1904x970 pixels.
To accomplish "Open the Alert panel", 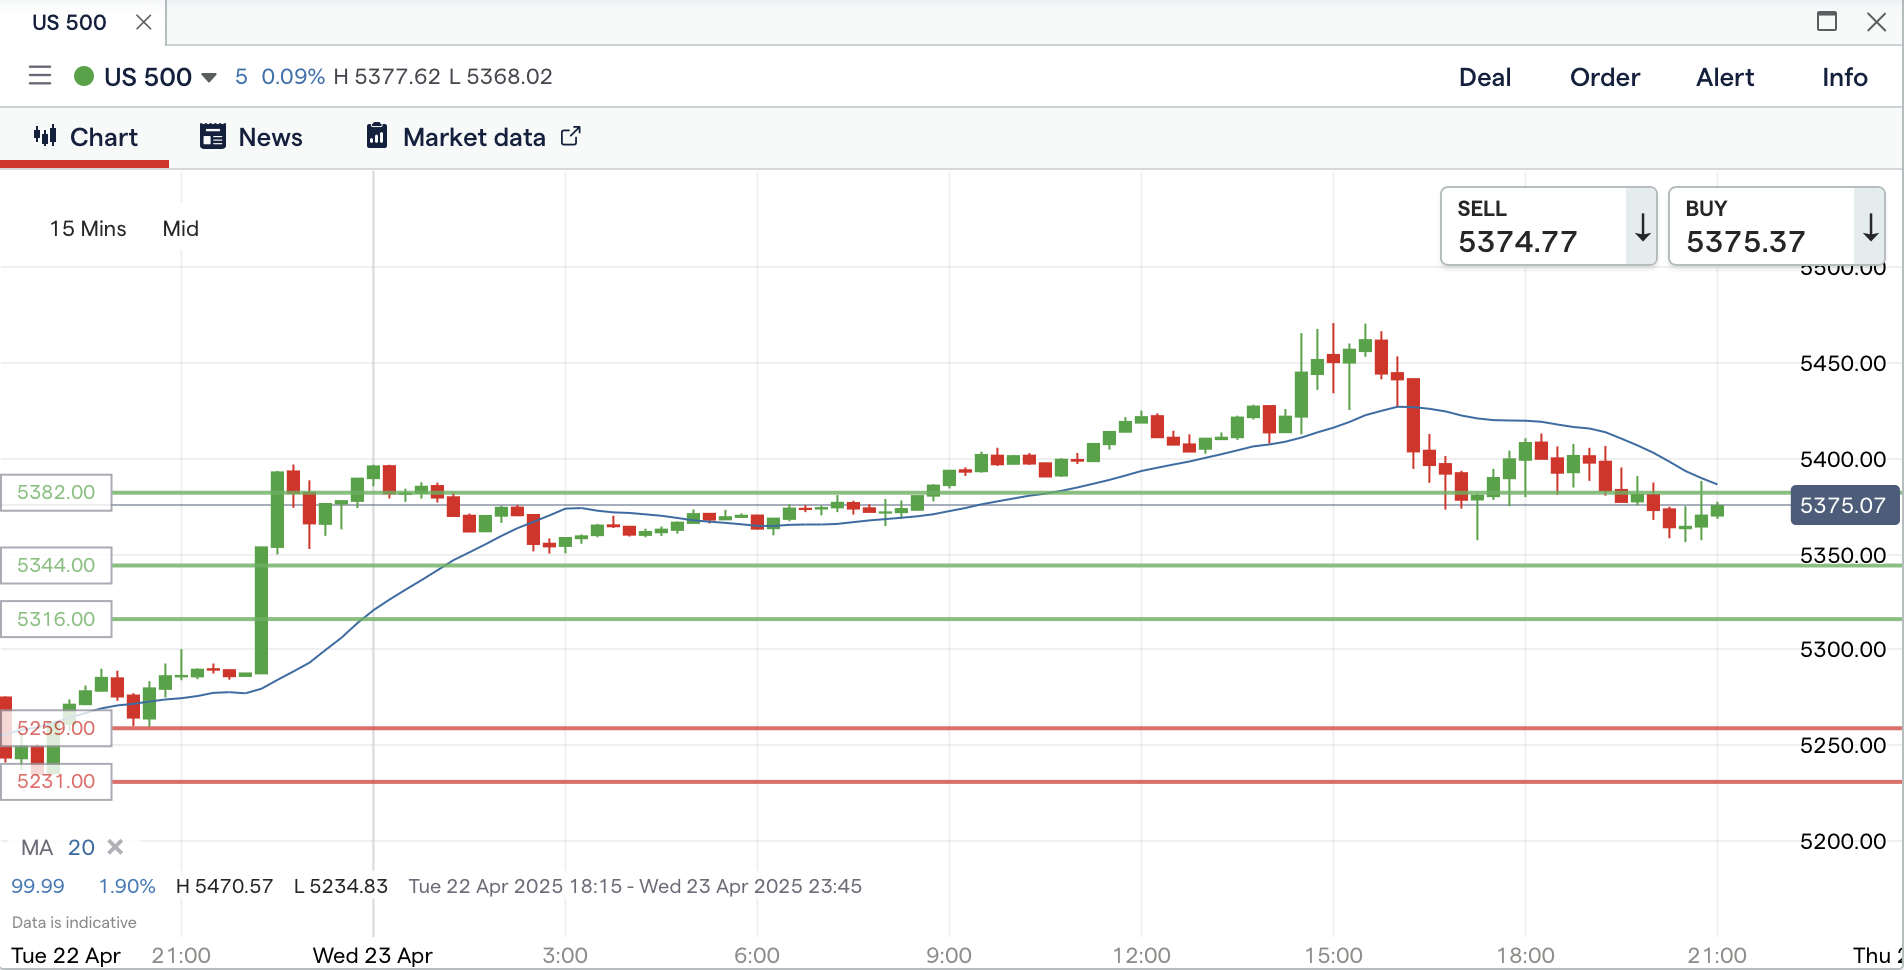I will pos(1724,77).
